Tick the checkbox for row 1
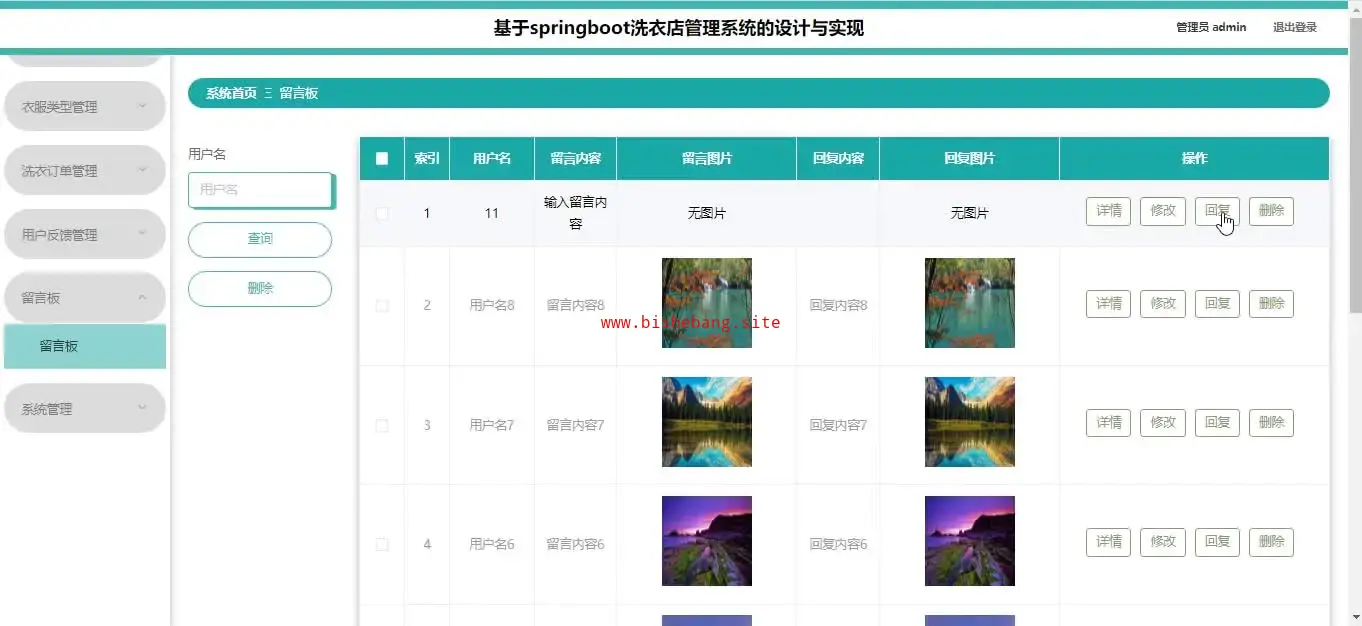 382,213
